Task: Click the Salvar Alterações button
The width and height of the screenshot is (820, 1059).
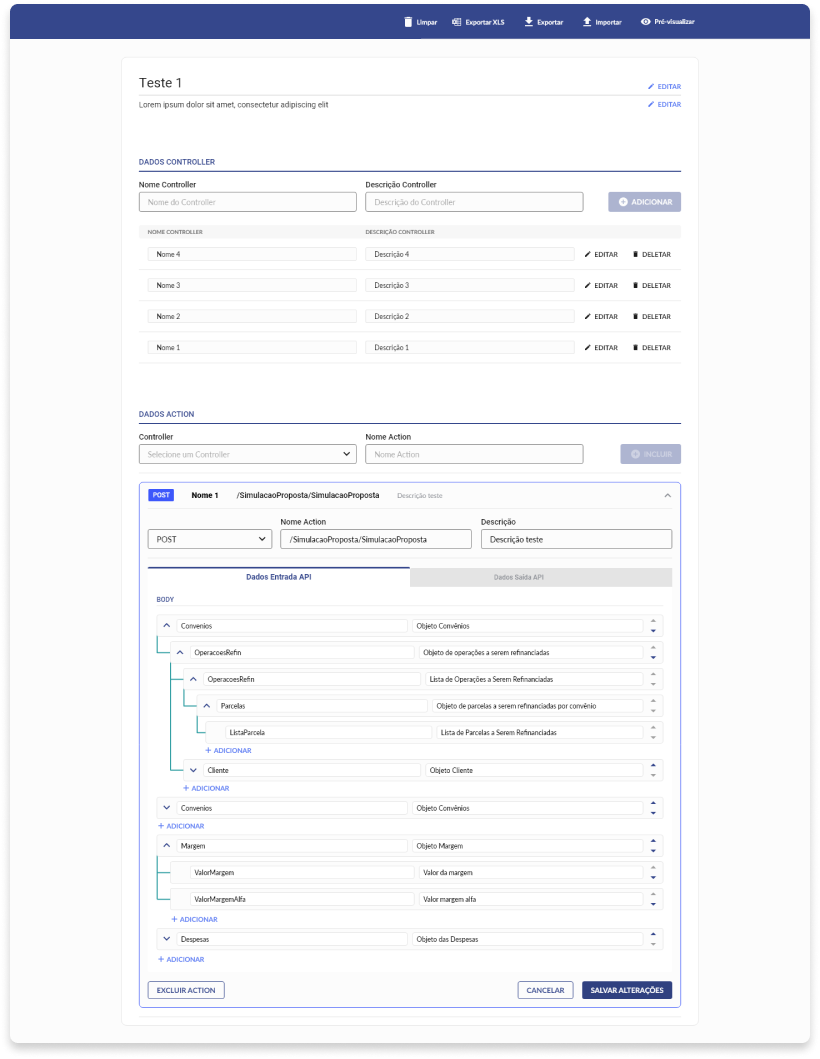Action: [626, 990]
